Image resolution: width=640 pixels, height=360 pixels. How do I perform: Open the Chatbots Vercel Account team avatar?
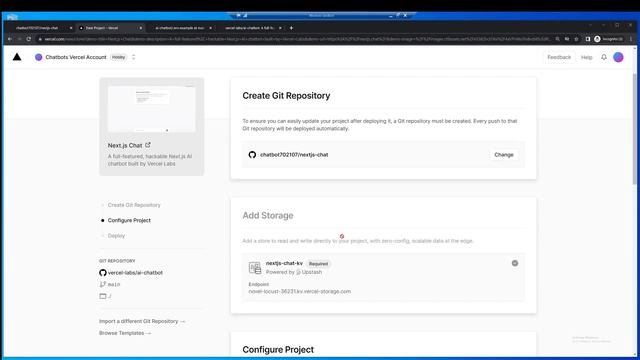[38, 57]
